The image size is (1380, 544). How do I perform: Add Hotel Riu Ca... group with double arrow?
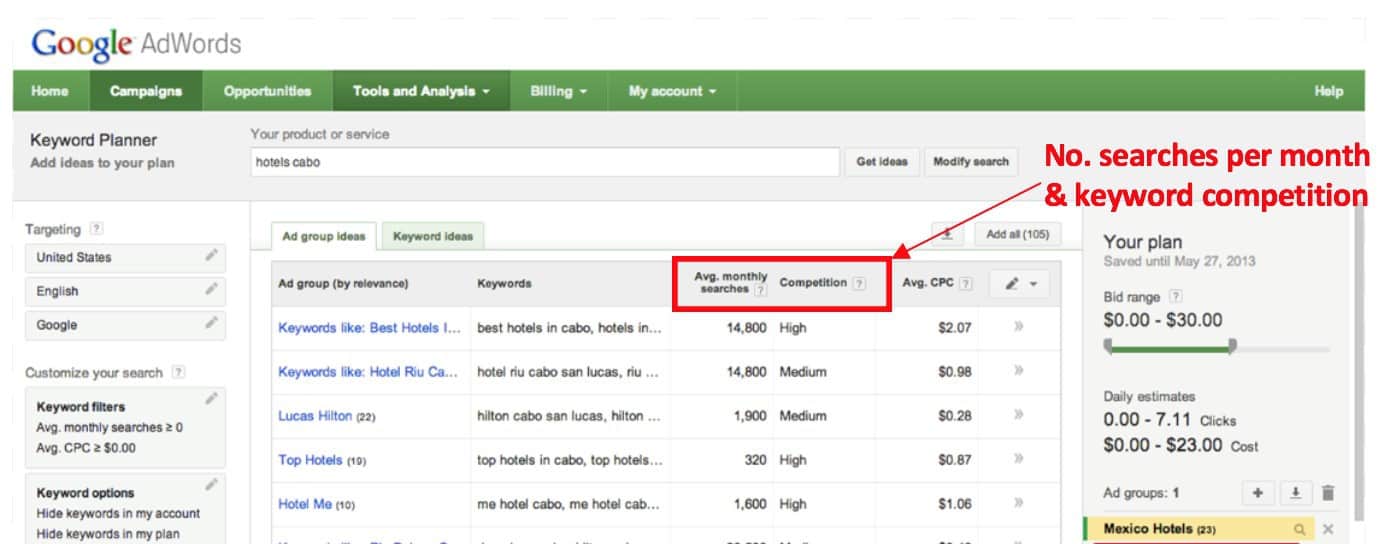tap(1018, 371)
